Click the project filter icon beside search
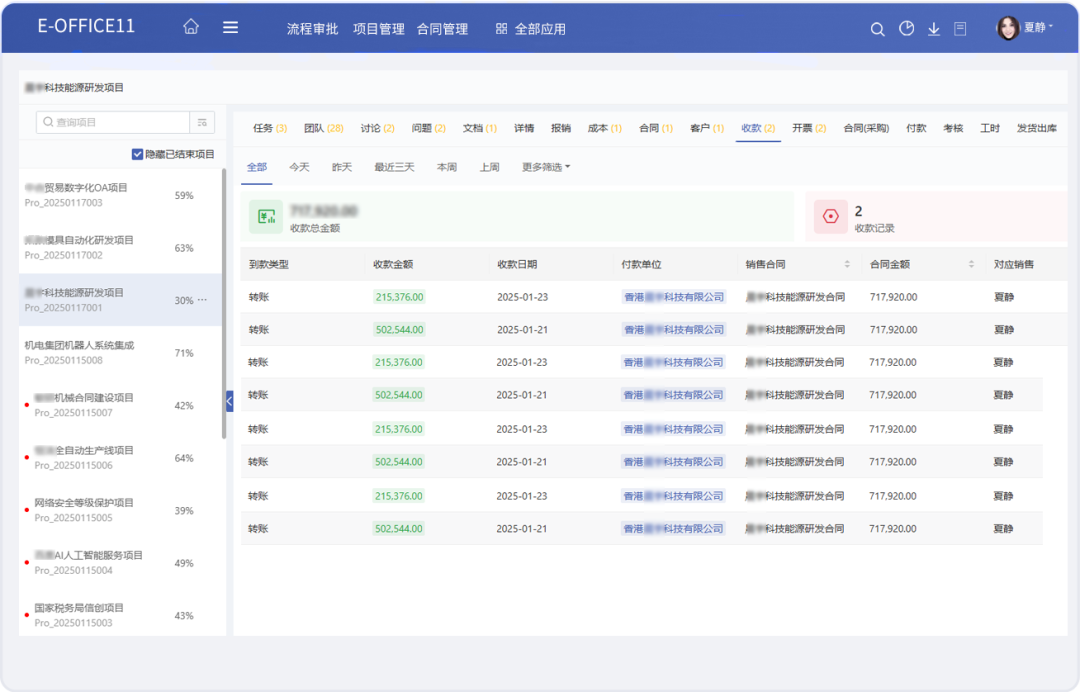This screenshot has height=692, width=1080. point(202,122)
